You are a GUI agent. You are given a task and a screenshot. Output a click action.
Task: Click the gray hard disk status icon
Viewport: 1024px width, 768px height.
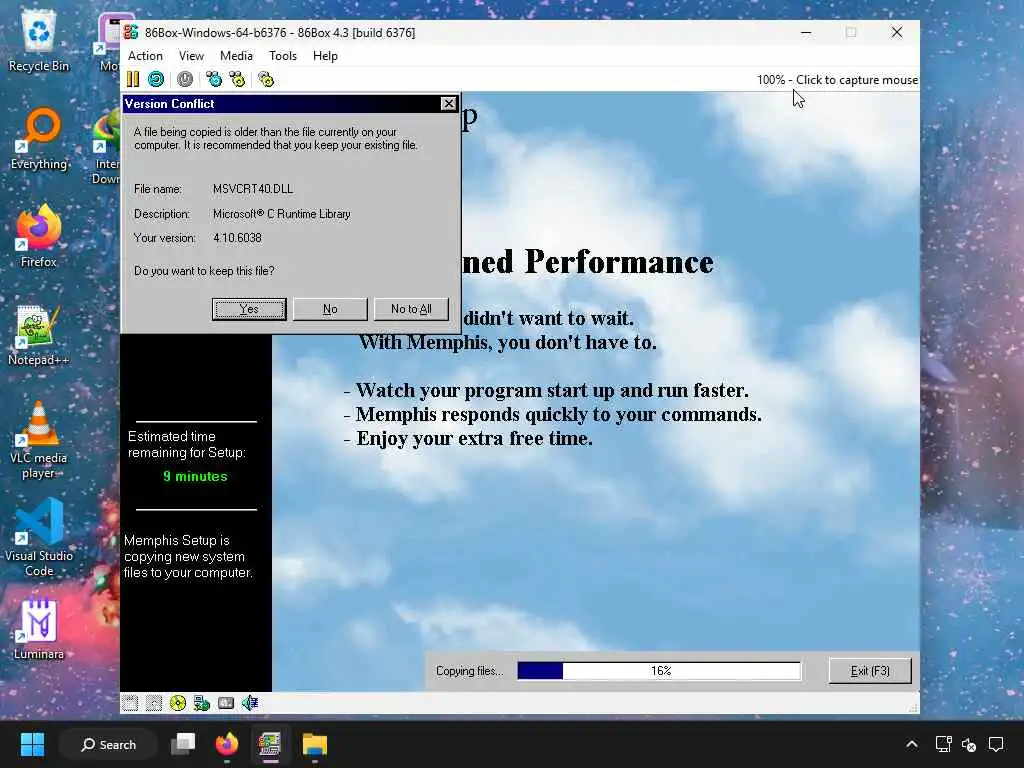[226, 703]
